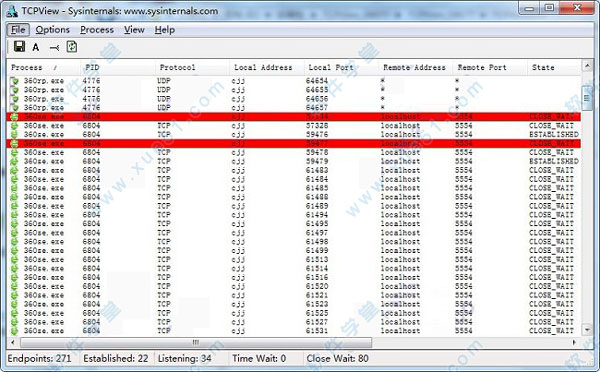Open the File menu
The height and width of the screenshot is (372, 600).
(x=18, y=30)
